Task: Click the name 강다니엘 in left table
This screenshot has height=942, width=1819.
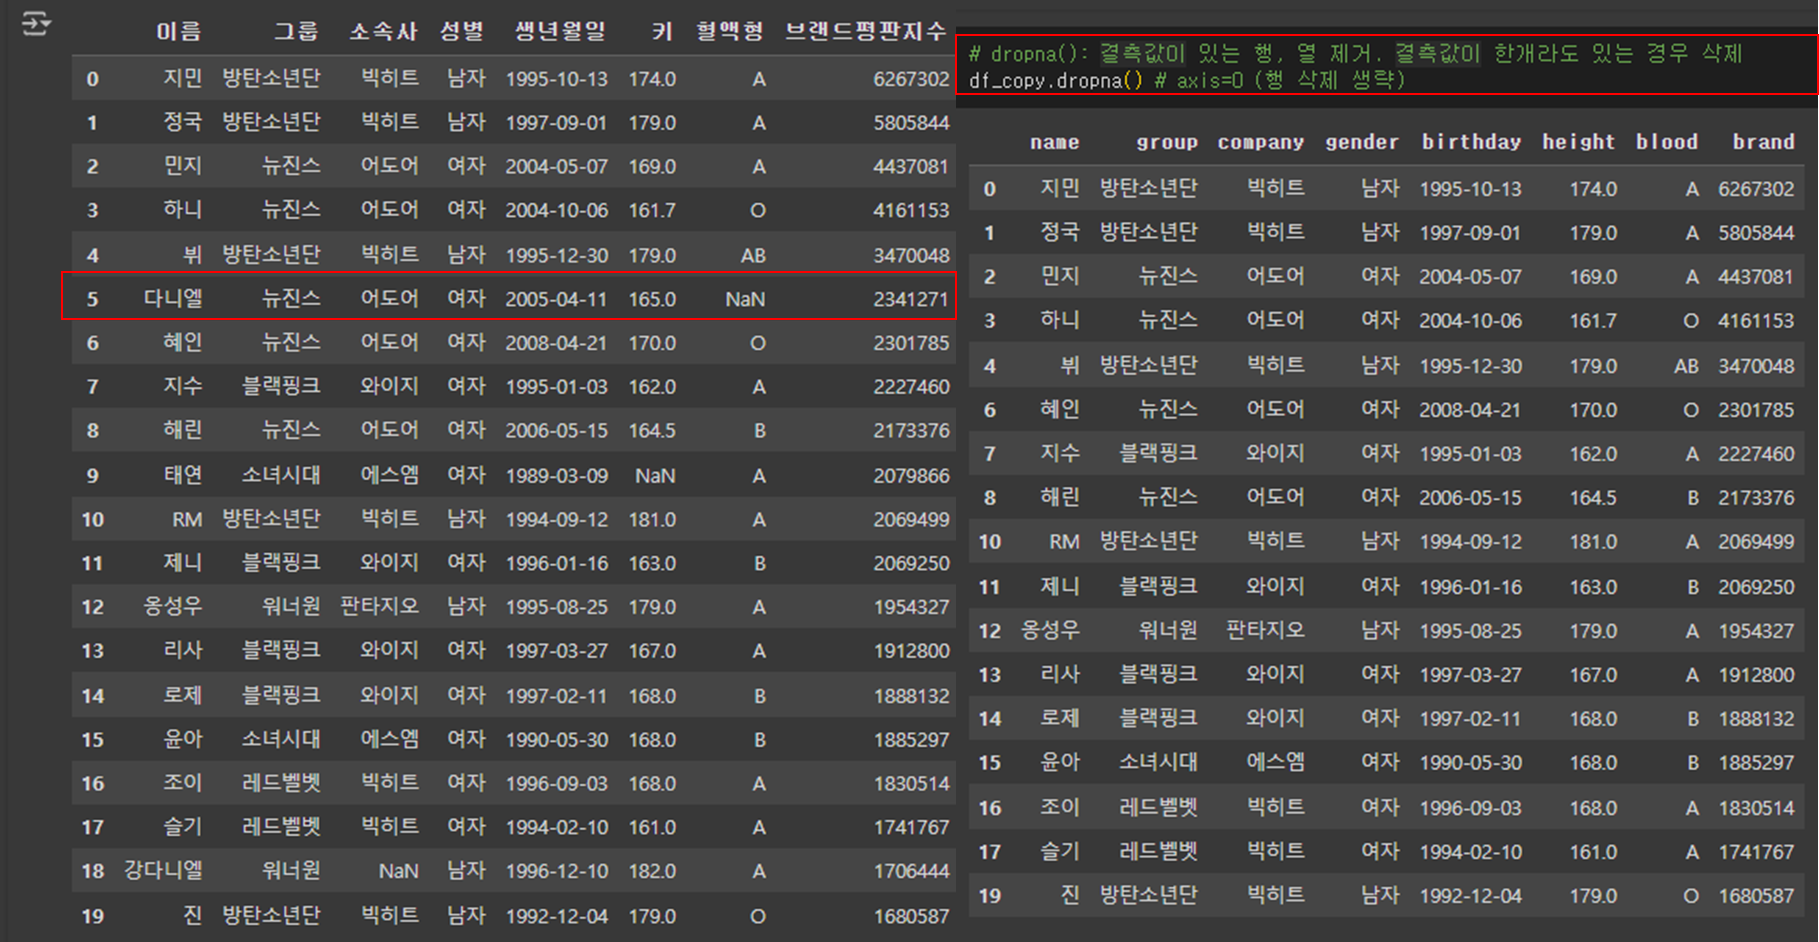Action: (163, 870)
